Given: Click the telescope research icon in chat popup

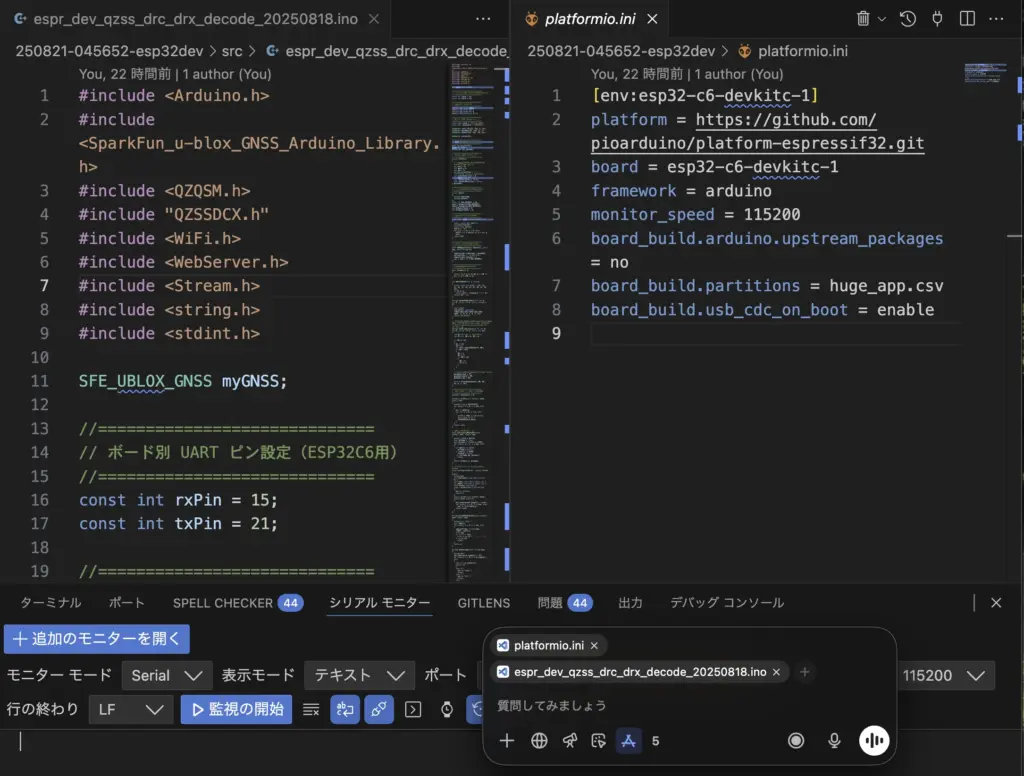Looking at the screenshot, I should [569, 740].
